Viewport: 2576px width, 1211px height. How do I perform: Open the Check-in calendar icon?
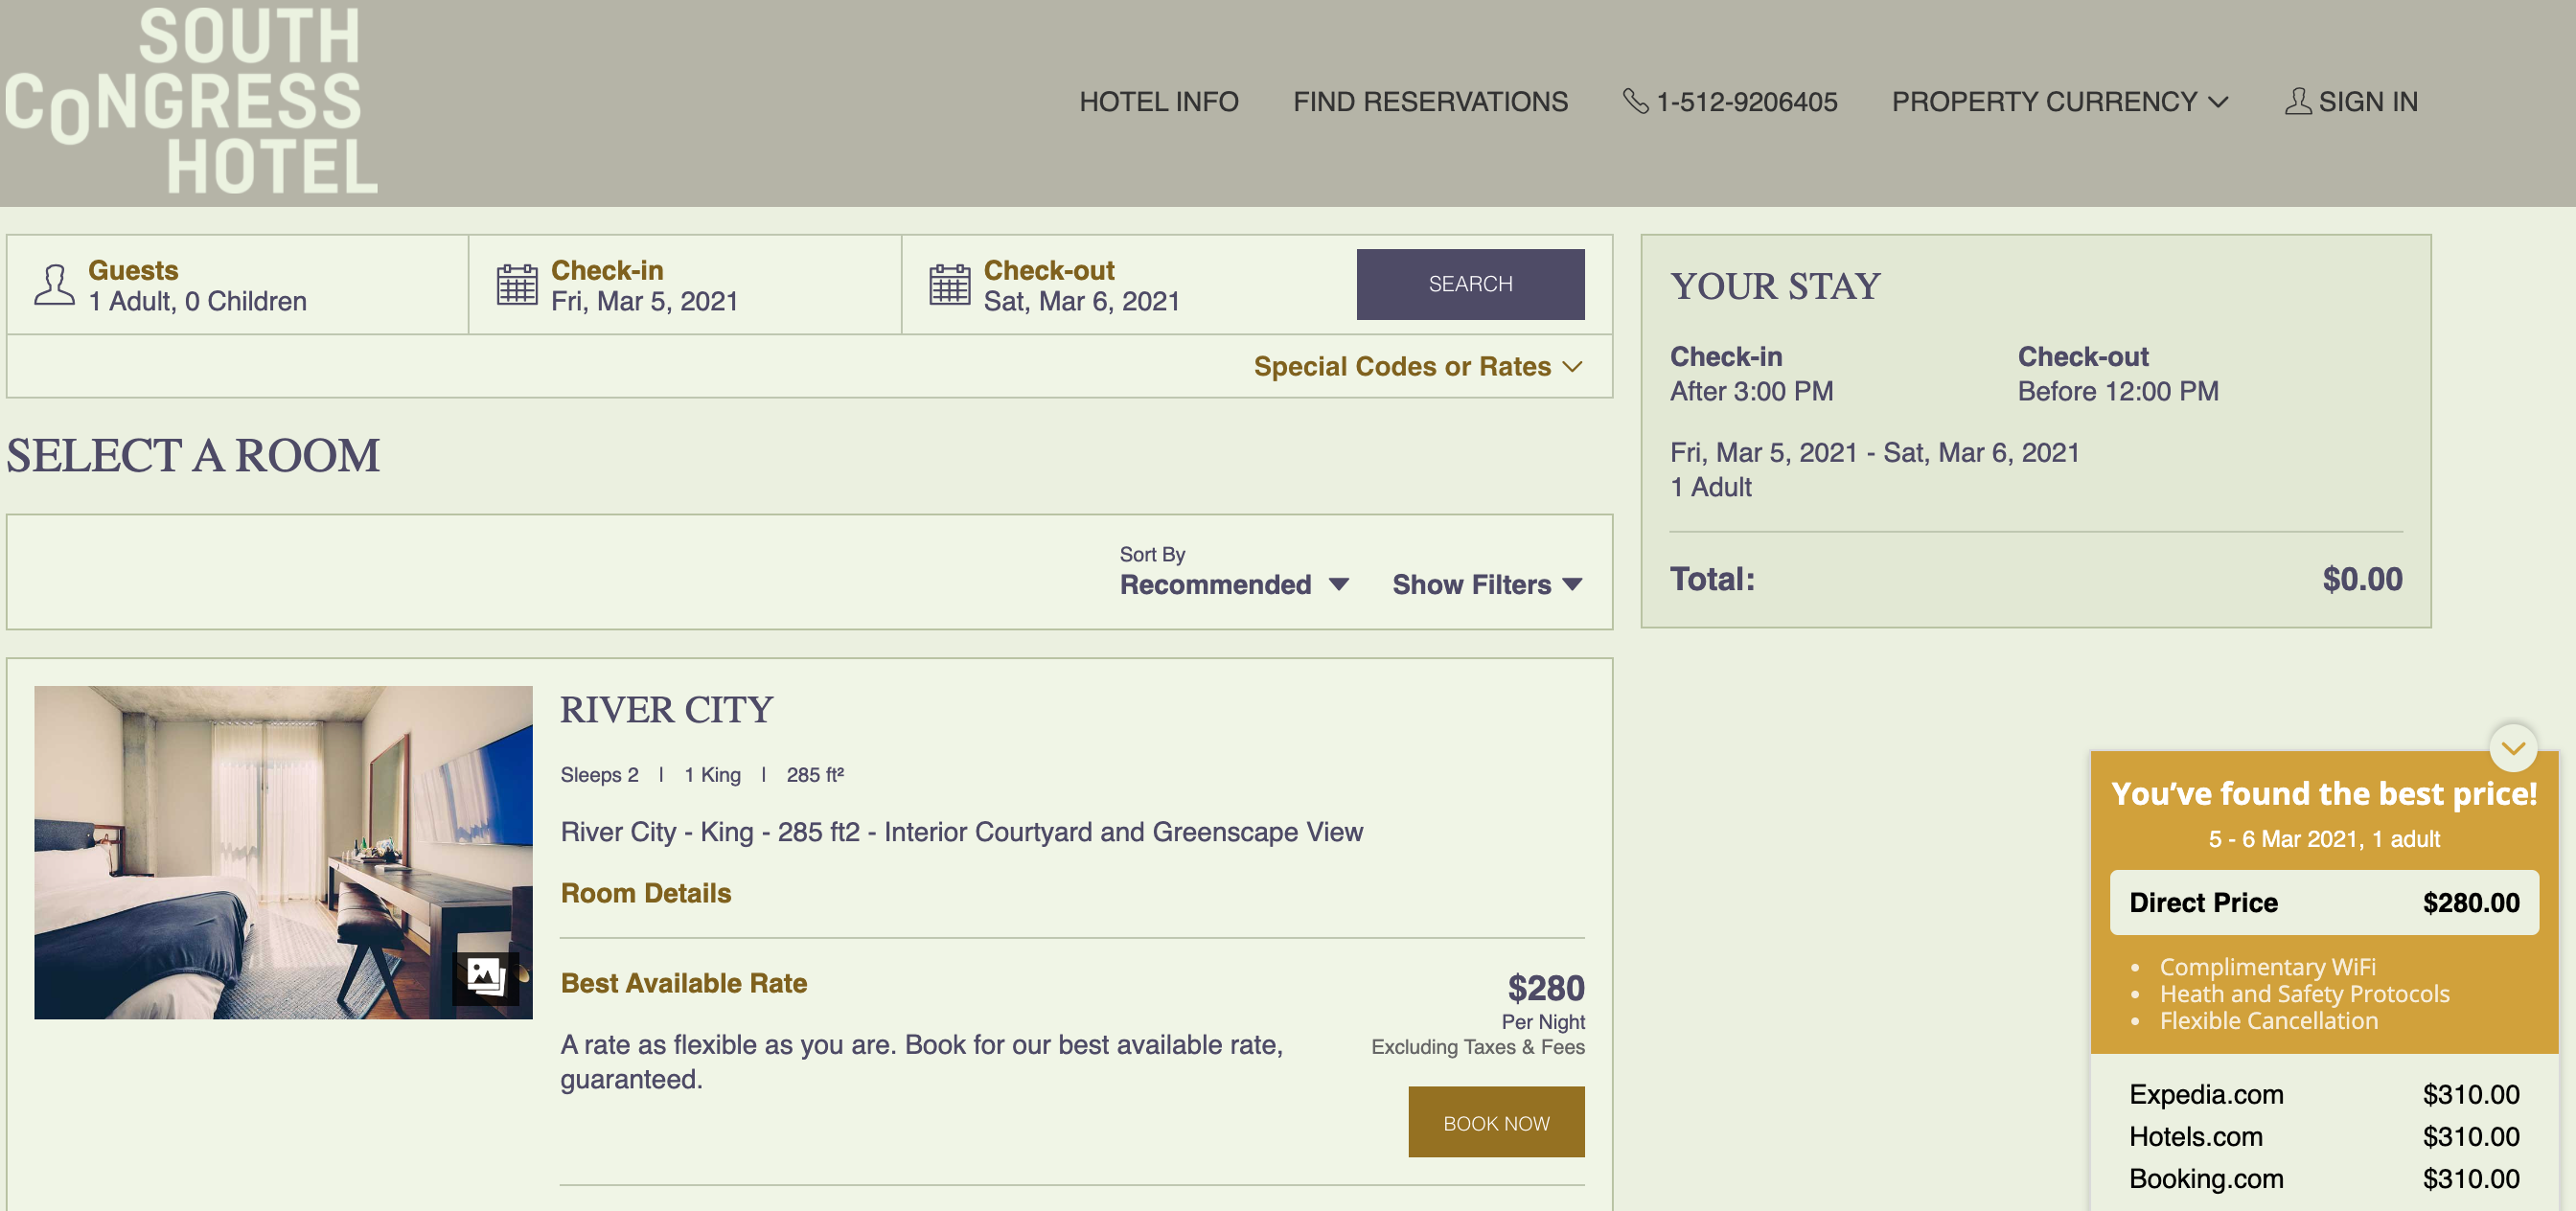coord(517,285)
